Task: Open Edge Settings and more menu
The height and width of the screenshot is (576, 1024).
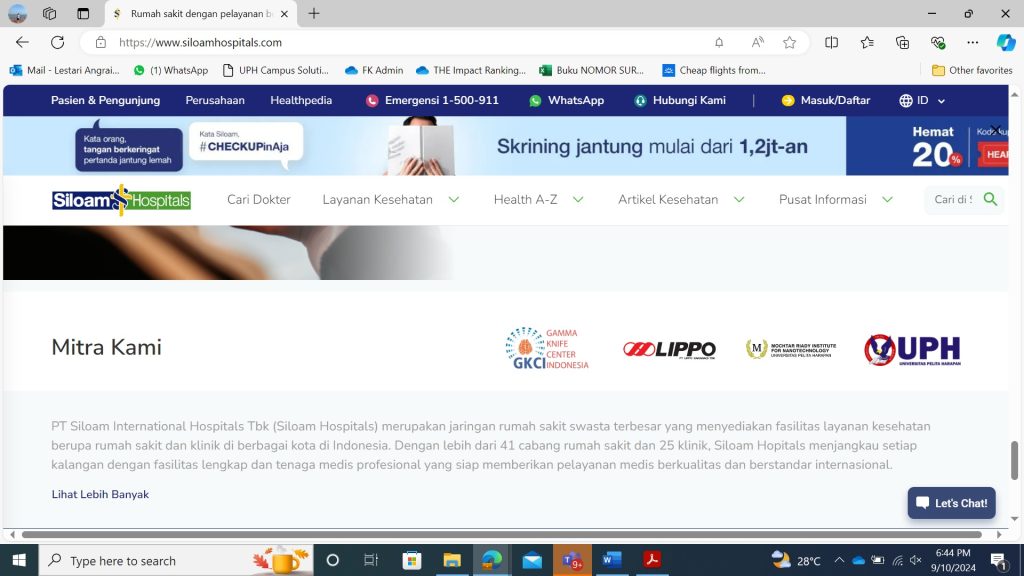Action: click(x=972, y=42)
